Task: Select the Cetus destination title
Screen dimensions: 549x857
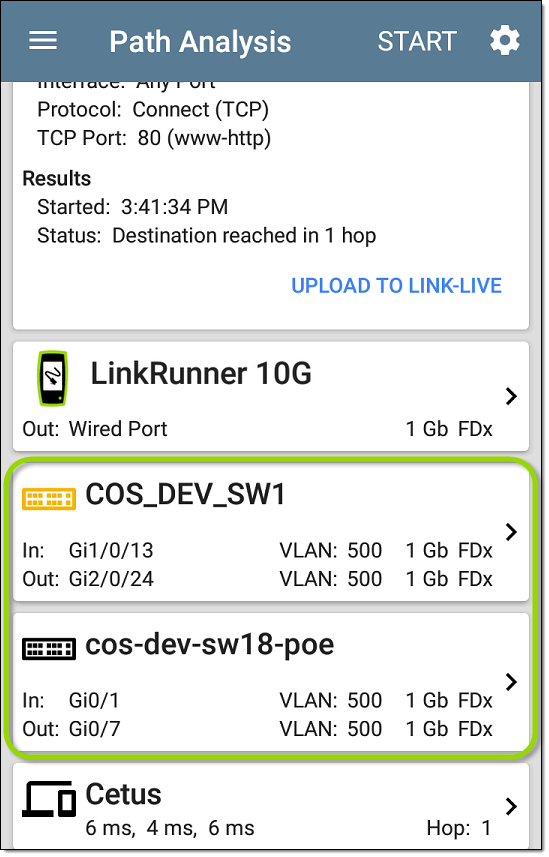Action: coord(124,794)
